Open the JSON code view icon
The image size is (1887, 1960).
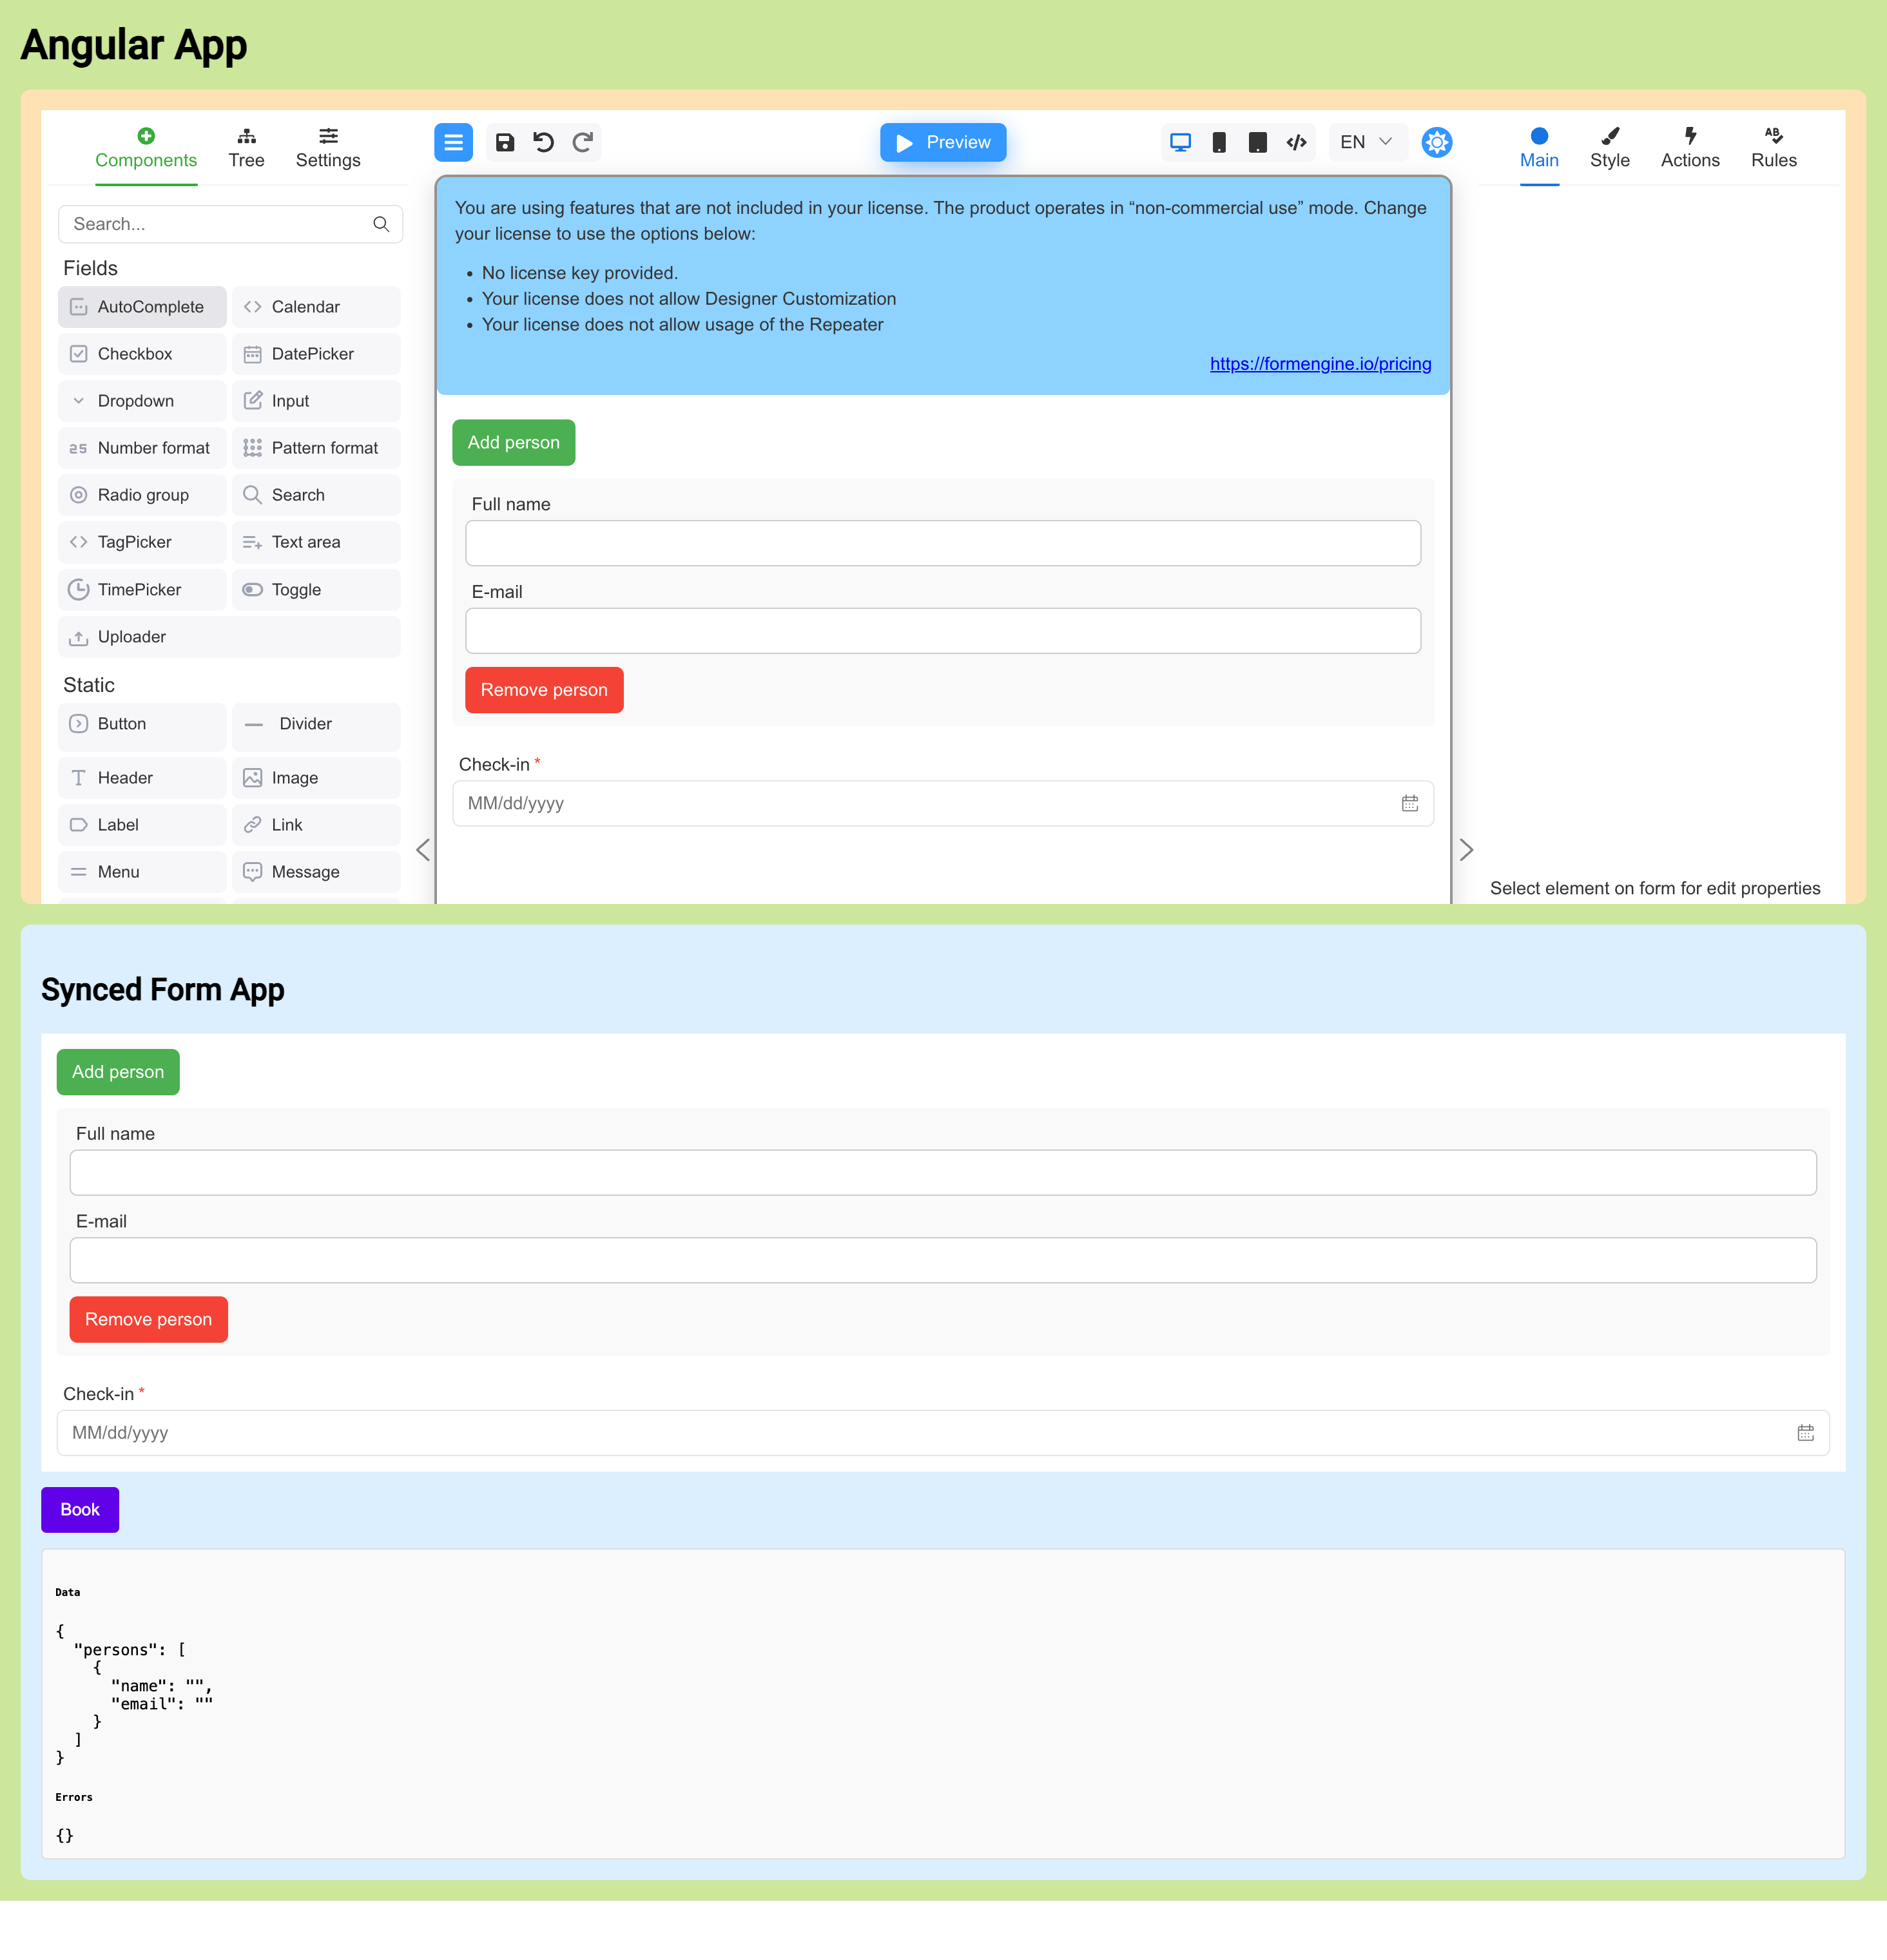(x=1297, y=142)
